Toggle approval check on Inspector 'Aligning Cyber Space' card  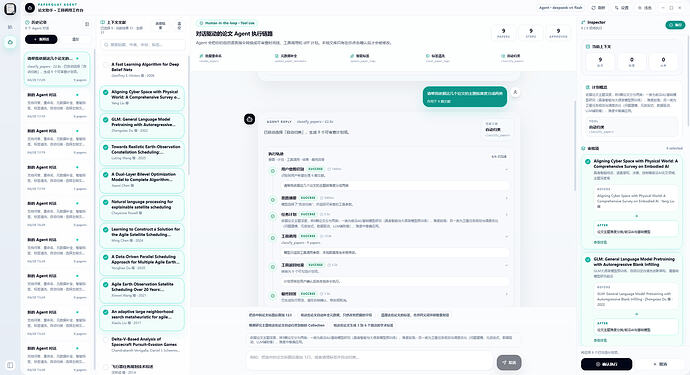pyautogui.click(x=587, y=162)
